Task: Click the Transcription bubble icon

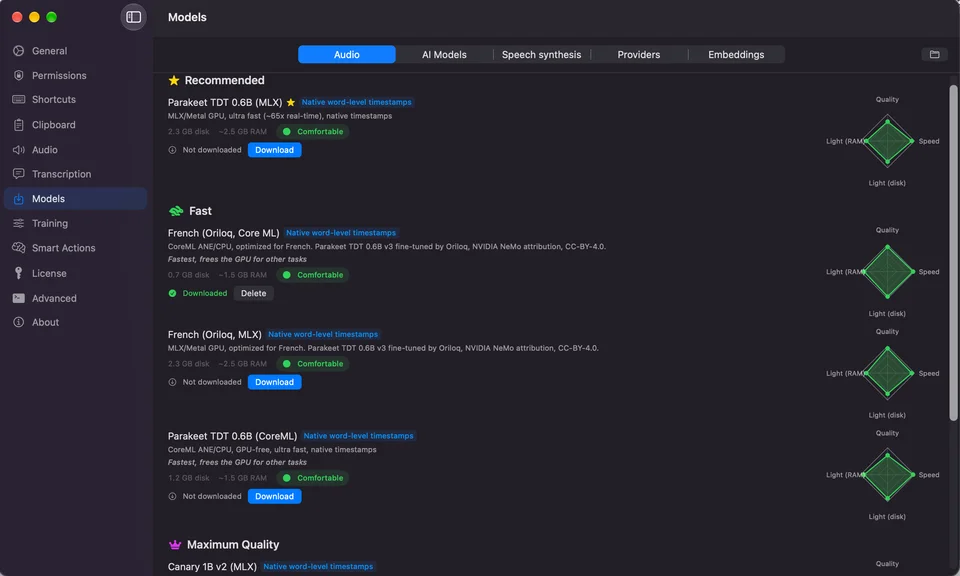Action: [x=18, y=174]
